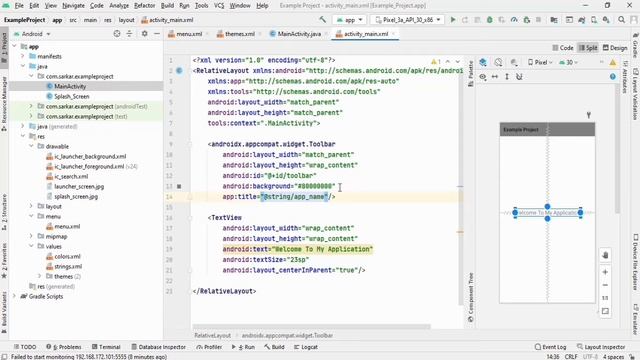The image size is (640, 360).
Task: Set preview zoom to 1:1
Action: click(x=605, y=298)
